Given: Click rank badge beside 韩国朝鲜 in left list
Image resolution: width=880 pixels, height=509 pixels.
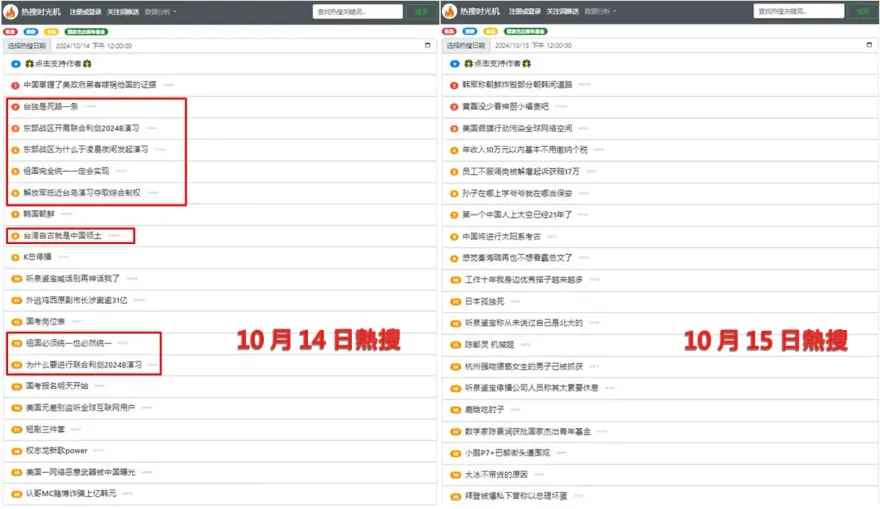Looking at the screenshot, I should 15,214.
